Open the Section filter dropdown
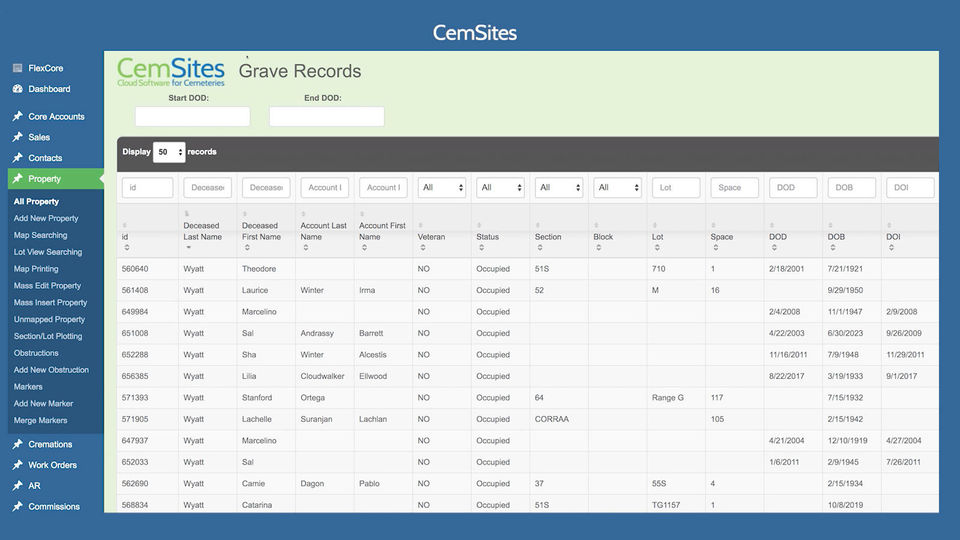The width and height of the screenshot is (960, 540). (x=559, y=187)
